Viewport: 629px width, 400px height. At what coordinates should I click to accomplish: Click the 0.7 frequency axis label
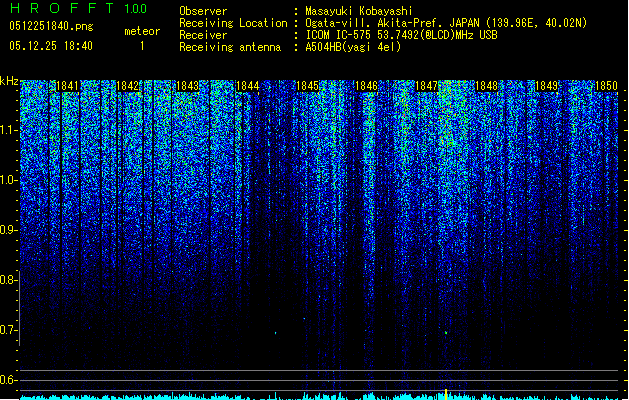pyautogui.click(x=8, y=330)
